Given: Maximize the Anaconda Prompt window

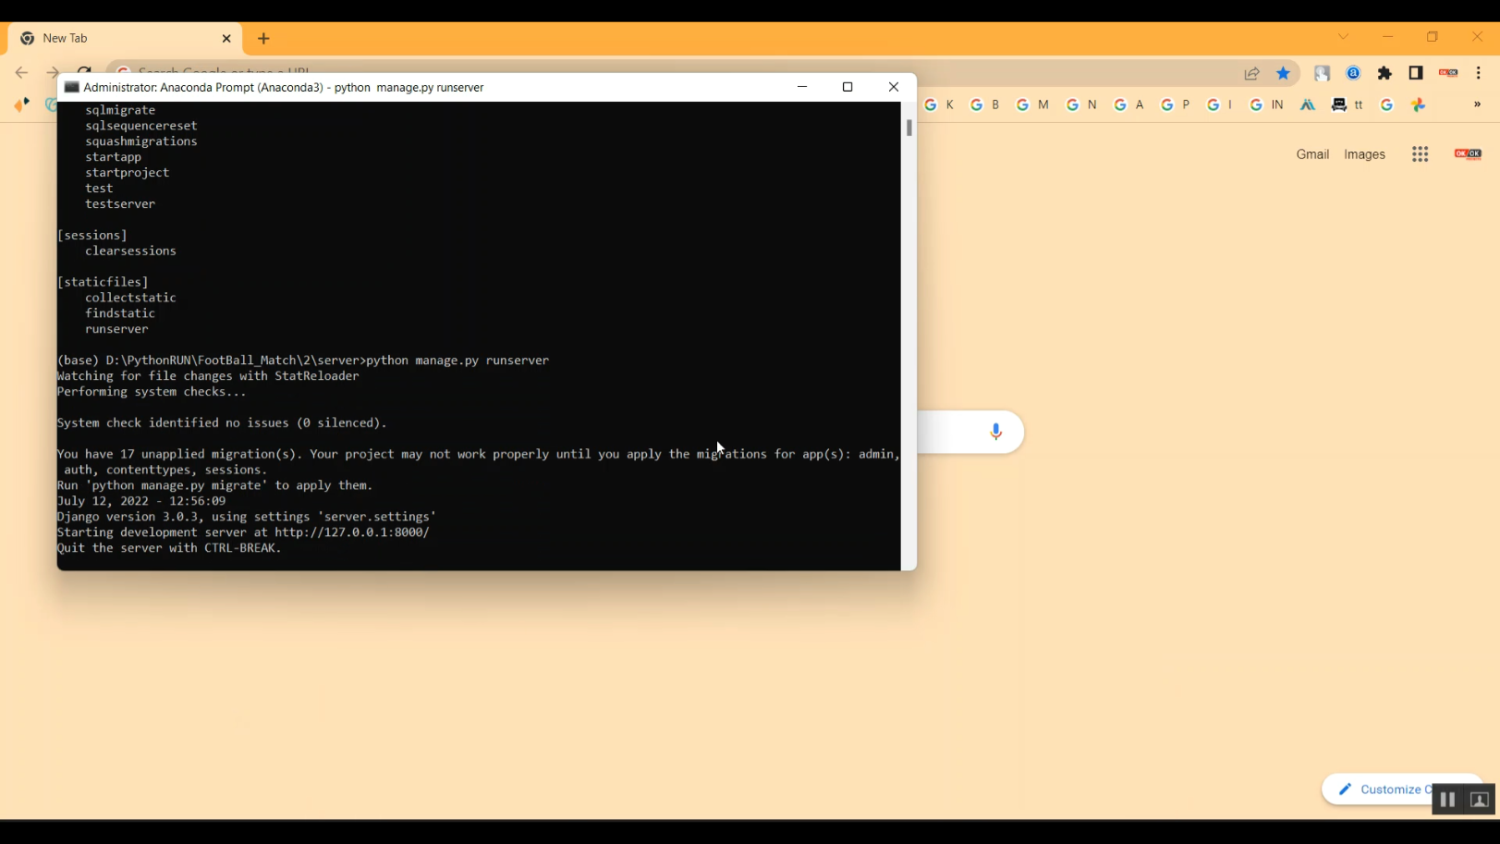Looking at the screenshot, I should coord(847,87).
